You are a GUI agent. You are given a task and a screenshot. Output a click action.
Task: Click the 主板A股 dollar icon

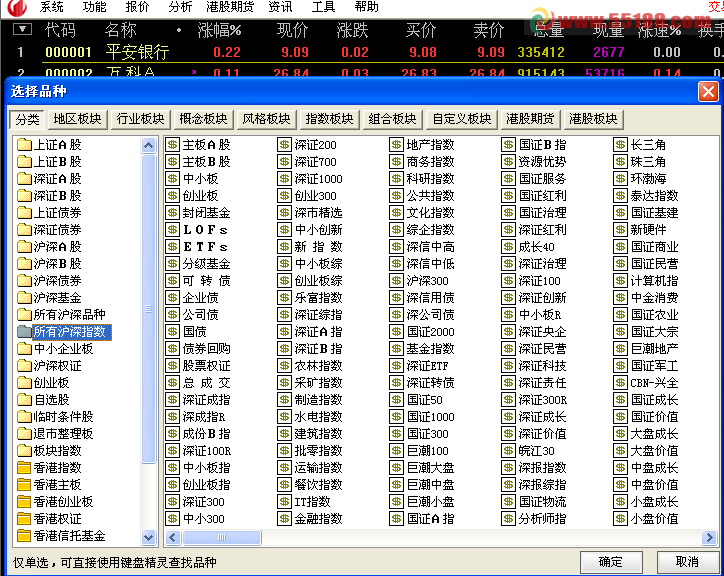pyautogui.click(x=172, y=145)
